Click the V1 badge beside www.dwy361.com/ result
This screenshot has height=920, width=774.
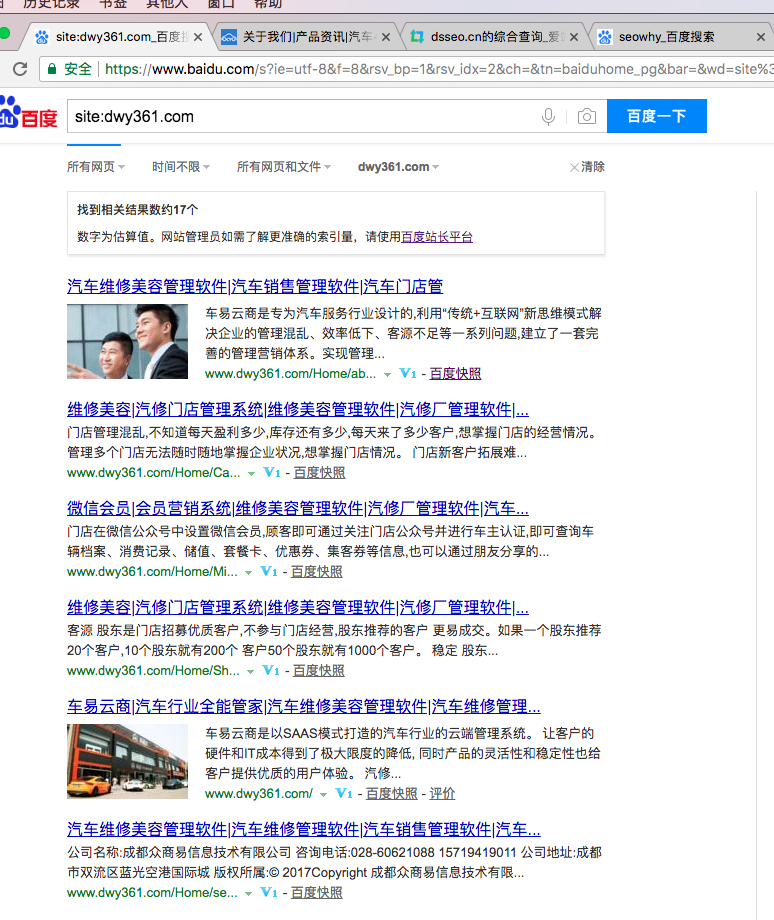tap(343, 793)
